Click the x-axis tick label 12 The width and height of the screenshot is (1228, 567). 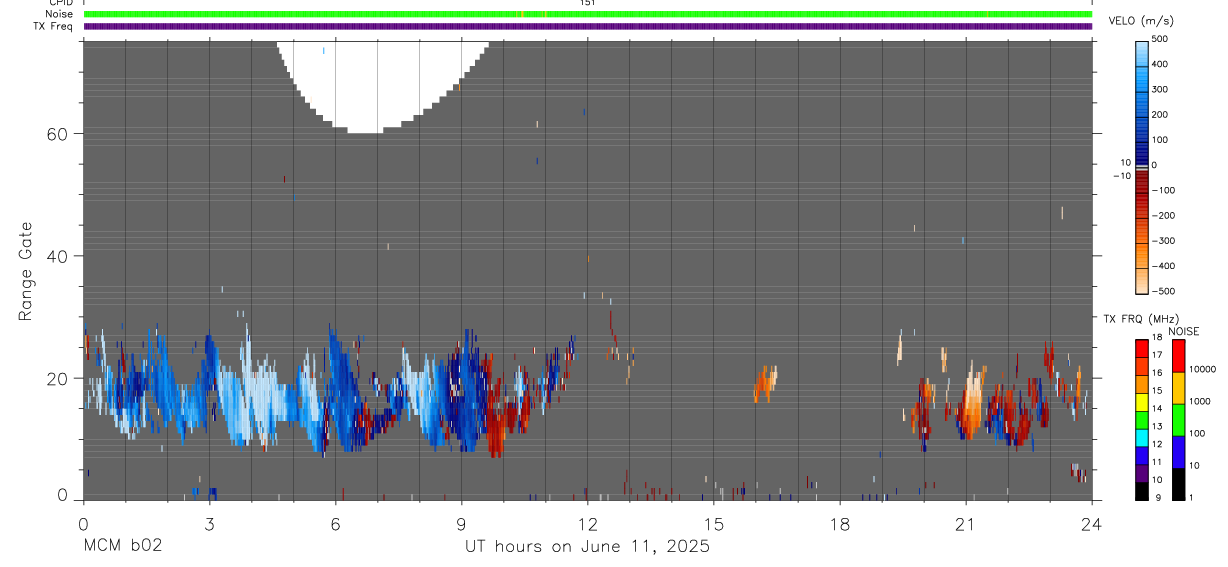tap(587, 523)
